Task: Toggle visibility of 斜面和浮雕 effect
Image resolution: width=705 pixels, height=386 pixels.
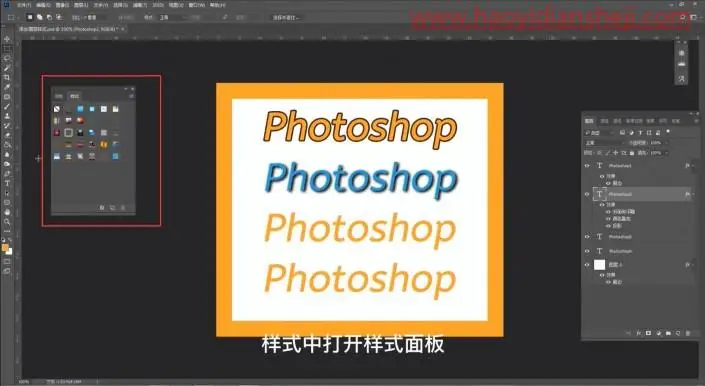Action: click(608, 212)
